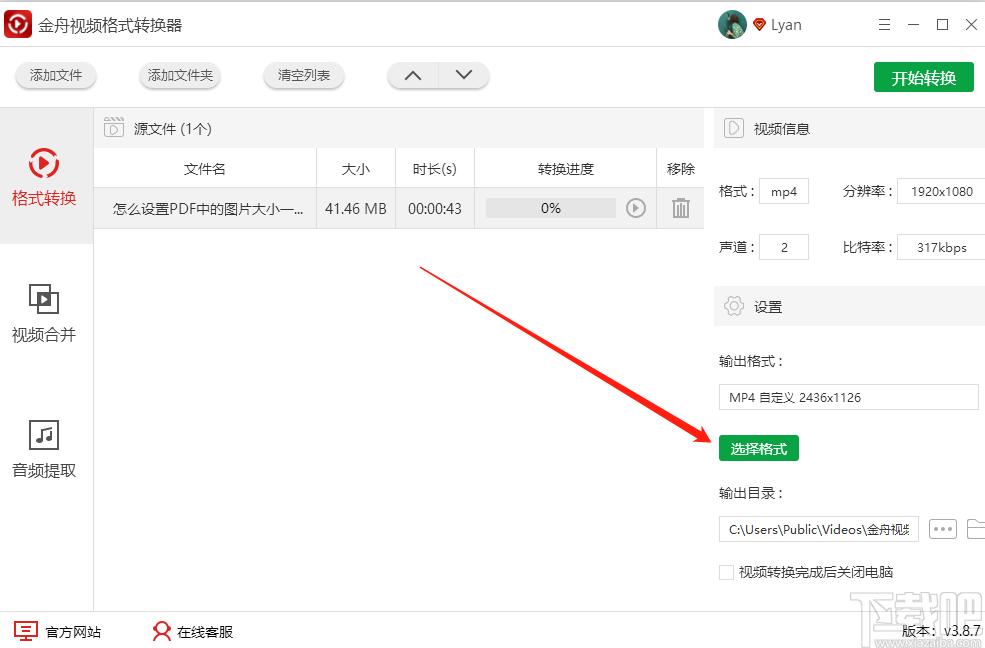This screenshot has height=648, width=985.
Task: Browse output directory with three-dots button
Action: [942, 529]
